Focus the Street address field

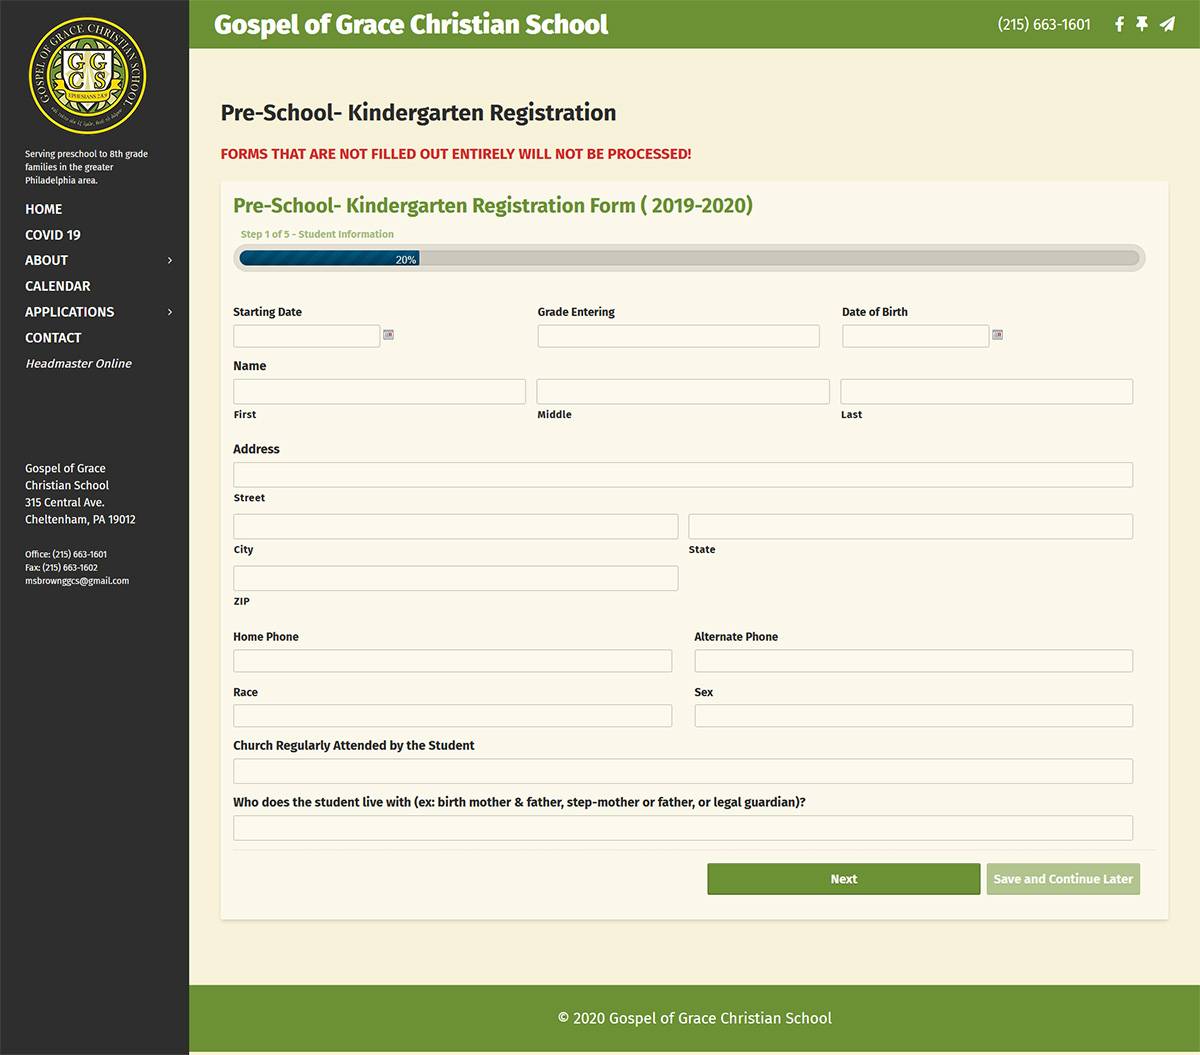point(683,475)
